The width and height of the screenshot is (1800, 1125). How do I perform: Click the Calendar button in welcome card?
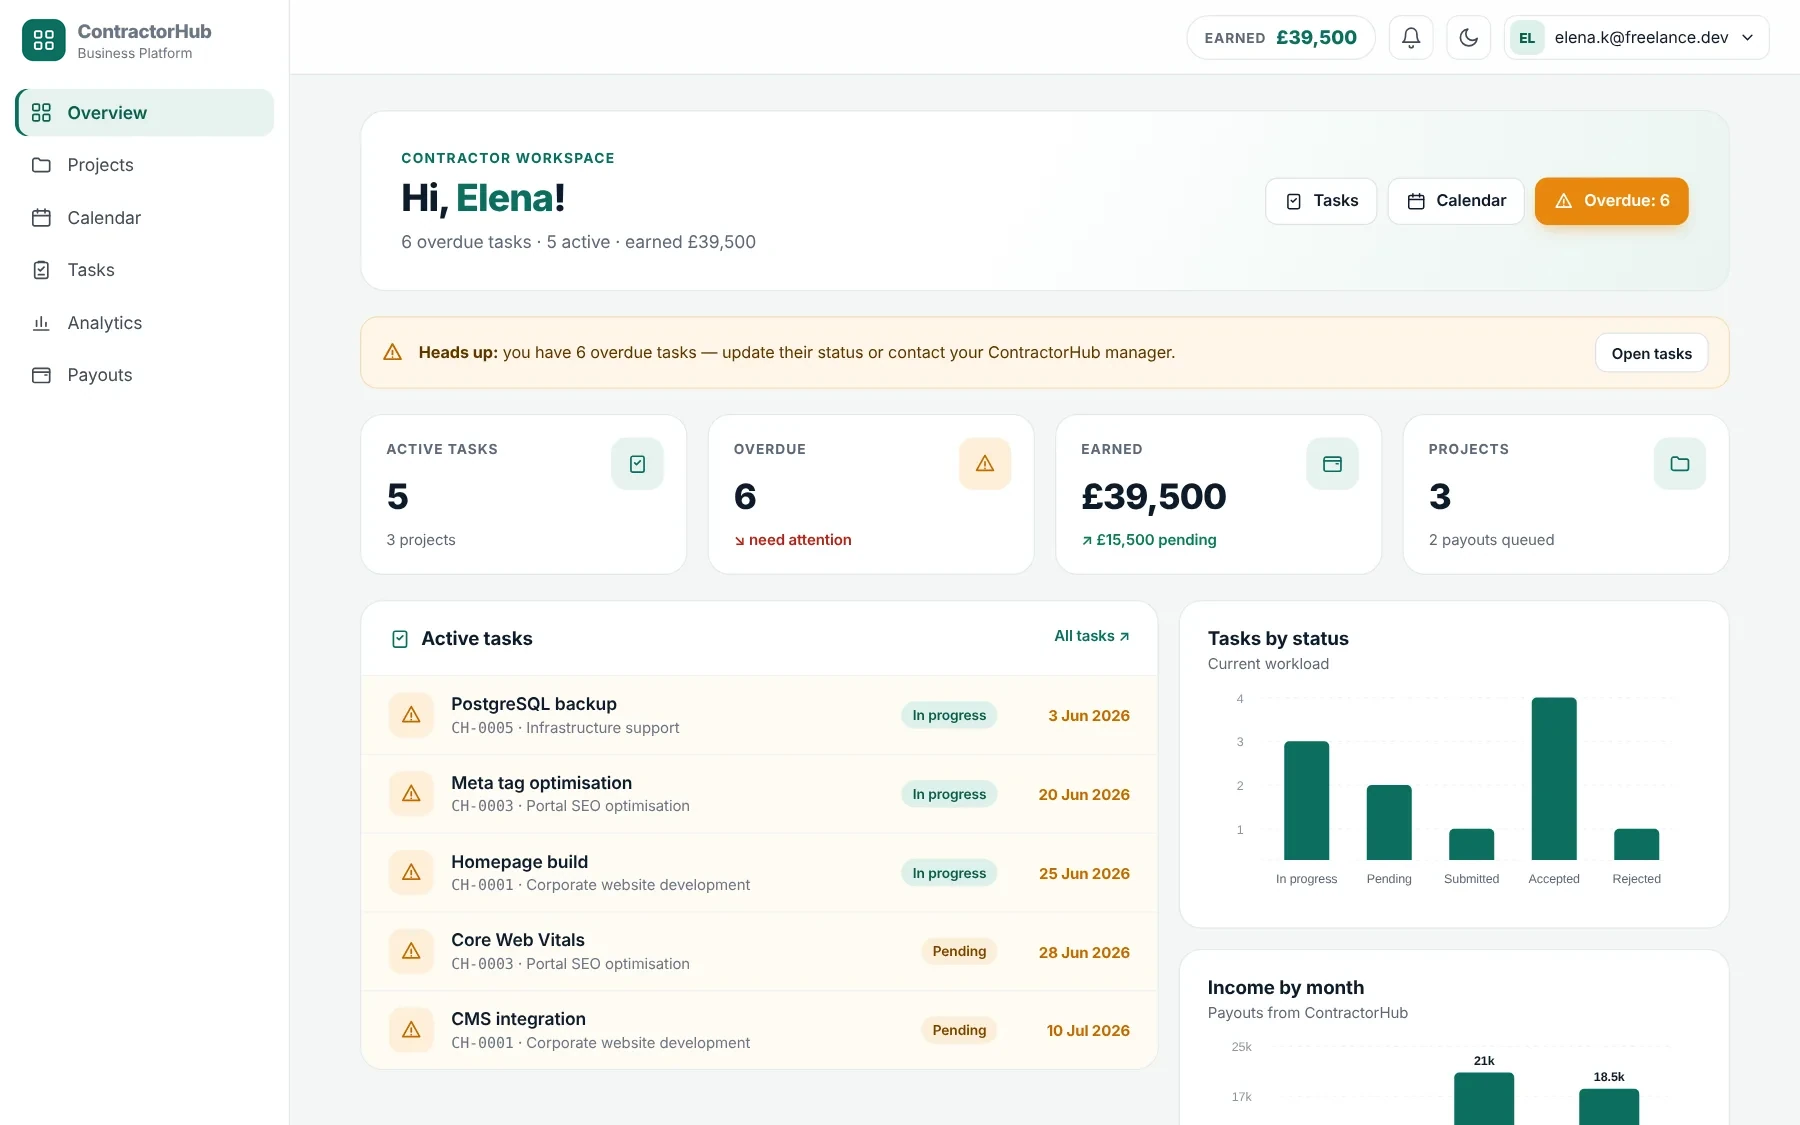pyautogui.click(x=1456, y=201)
